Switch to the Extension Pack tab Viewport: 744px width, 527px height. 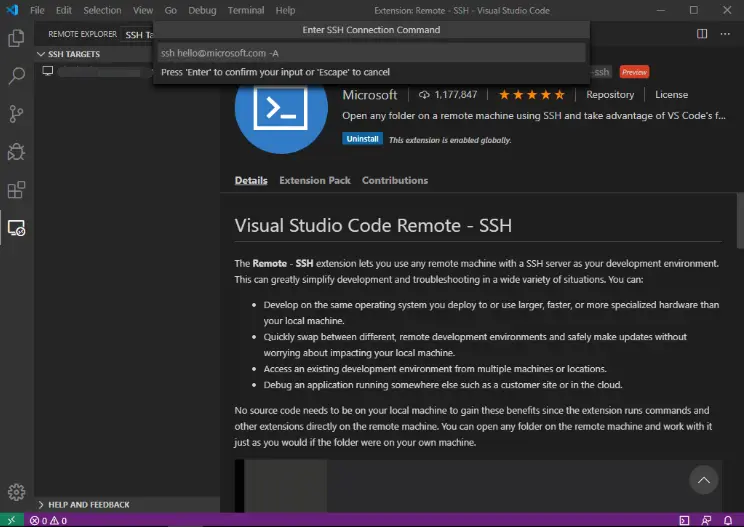pyautogui.click(x=315, y=180)
